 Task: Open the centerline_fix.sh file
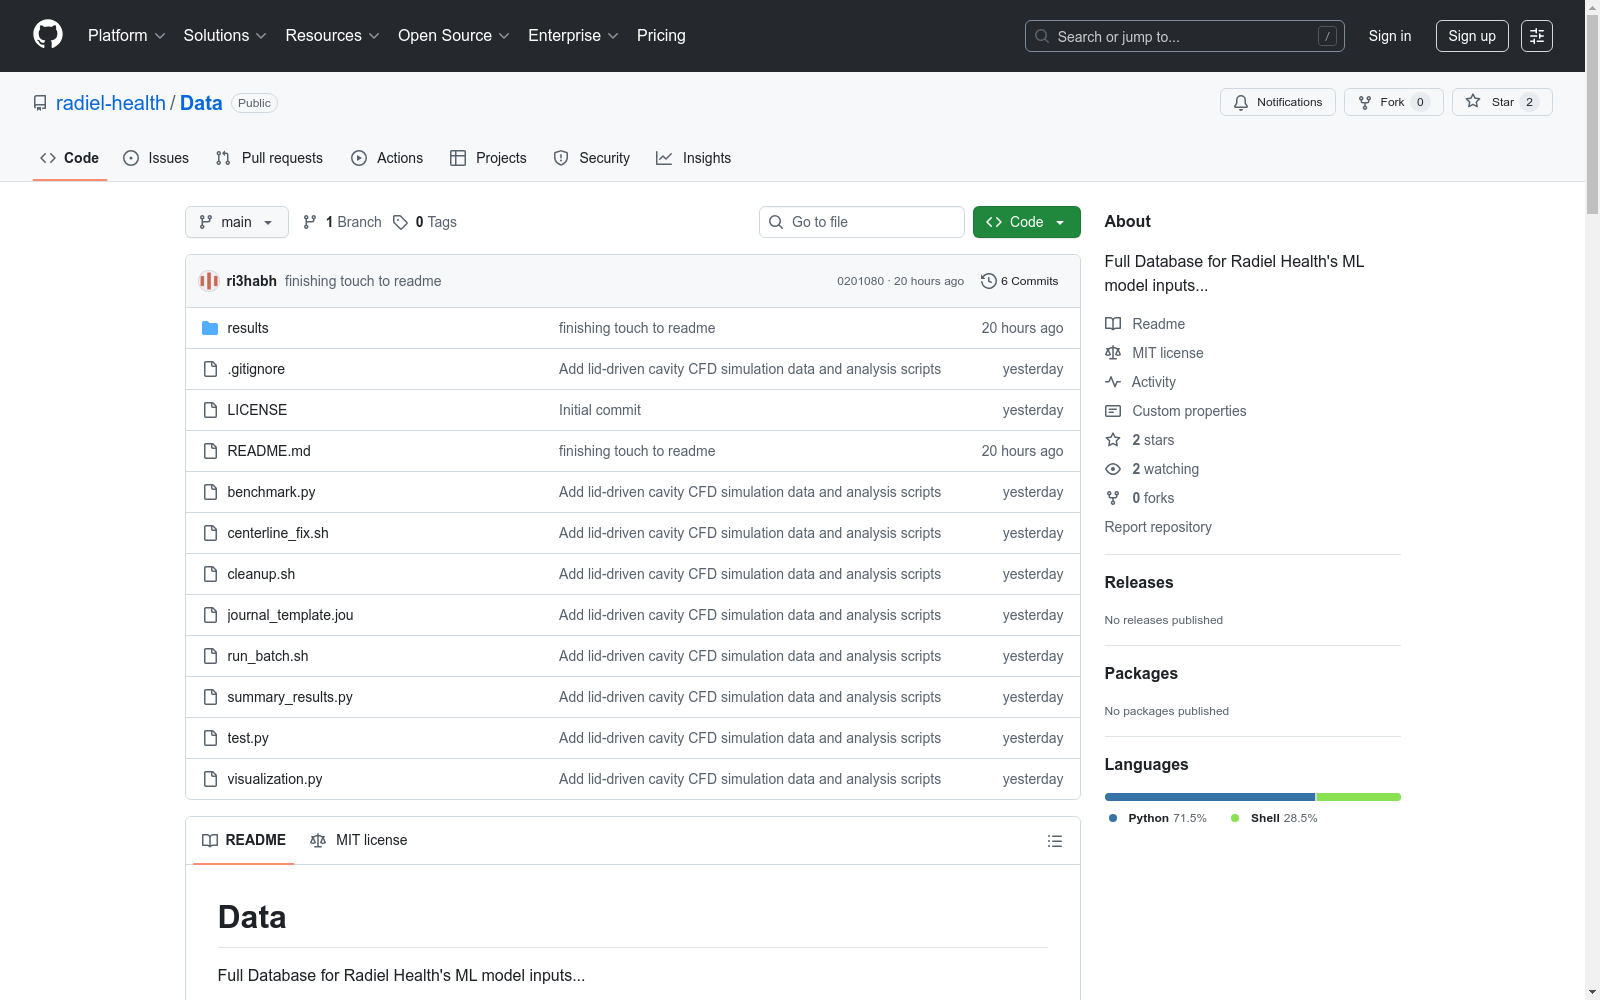pos(278,533)
